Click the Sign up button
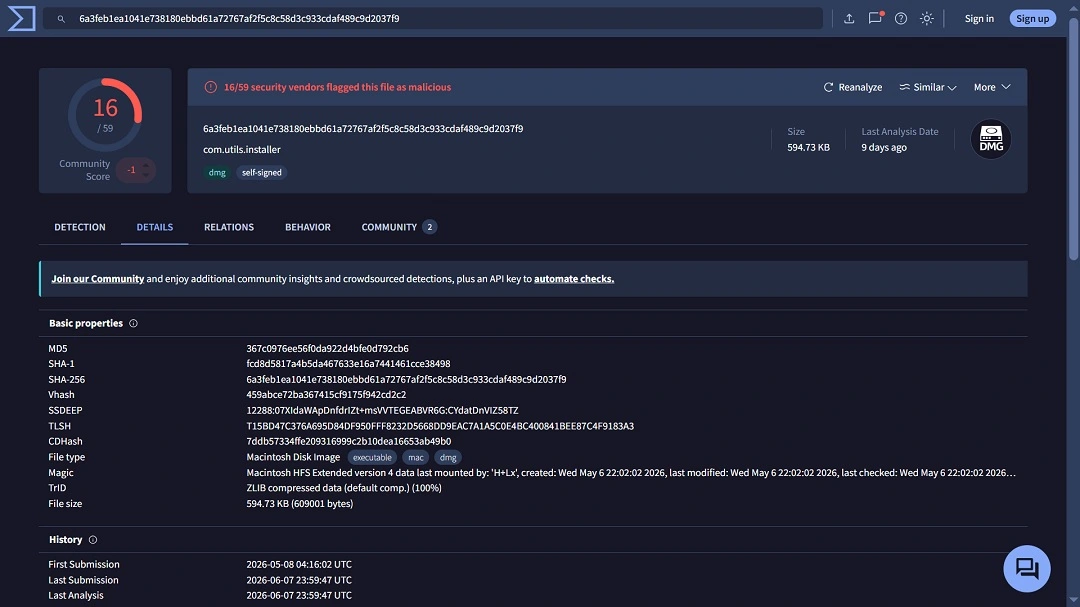1080x607 pixels. click(1032, 19)
